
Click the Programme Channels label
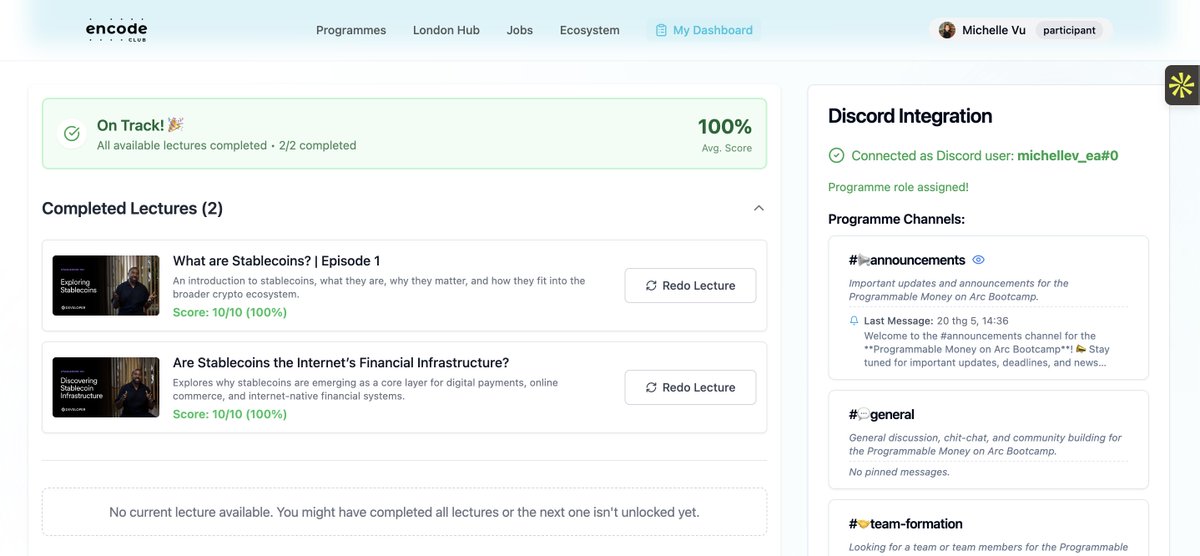click(896, 219)
